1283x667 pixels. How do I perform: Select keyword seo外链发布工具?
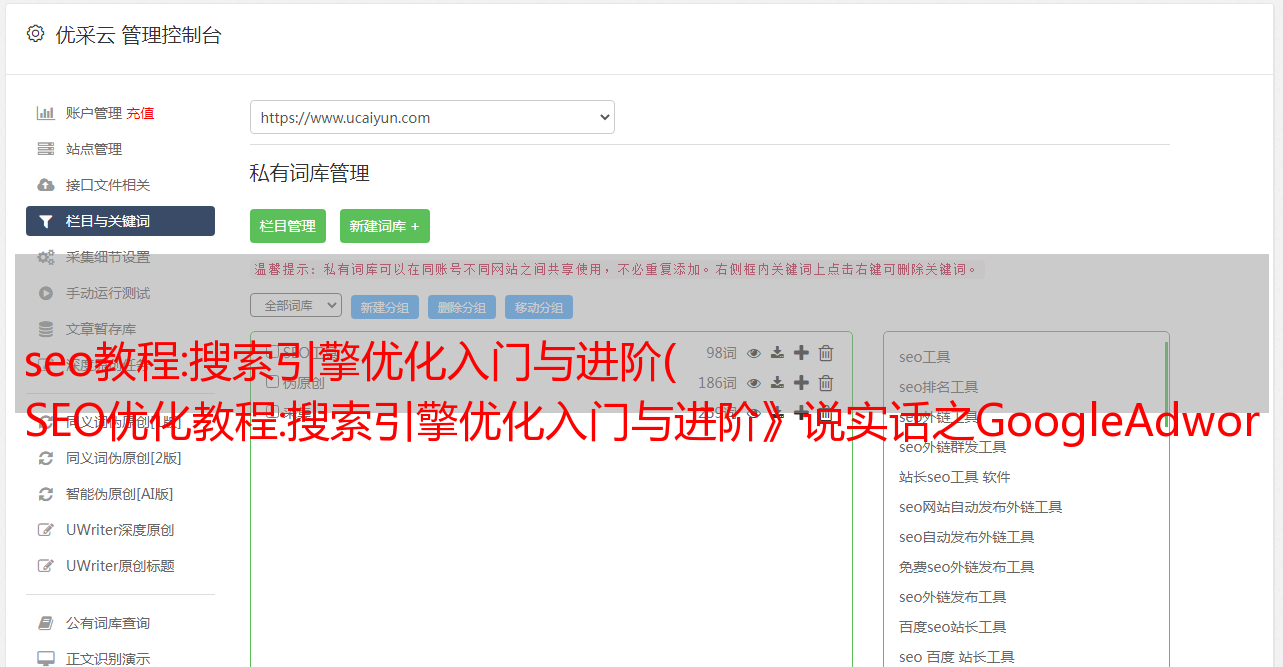coord(953,597)
